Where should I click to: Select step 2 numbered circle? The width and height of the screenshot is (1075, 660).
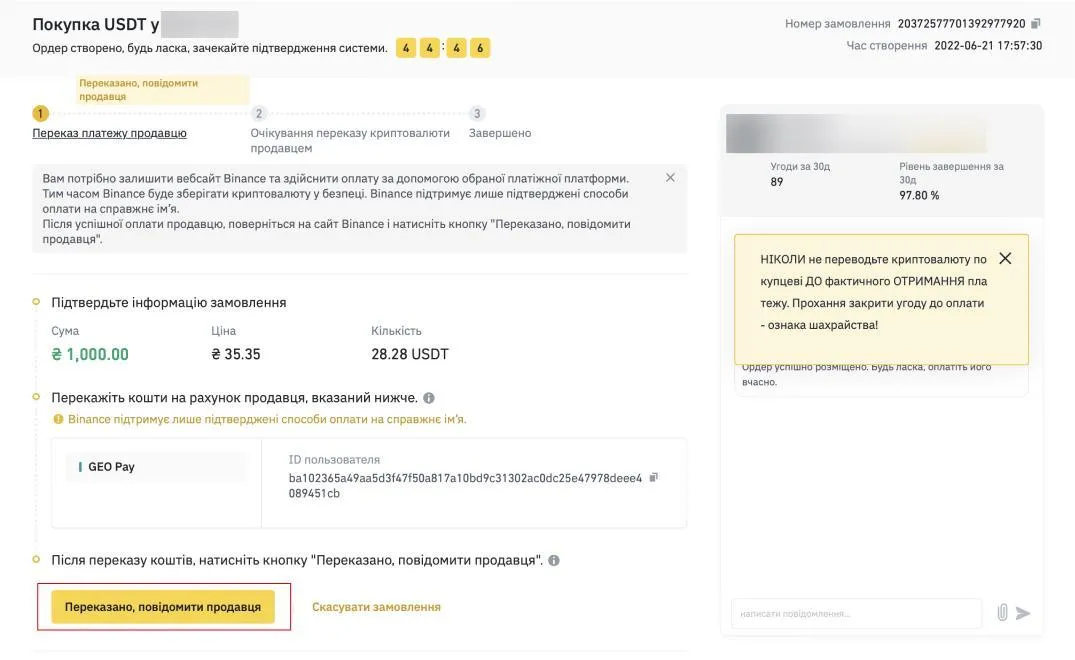[258, 114]
